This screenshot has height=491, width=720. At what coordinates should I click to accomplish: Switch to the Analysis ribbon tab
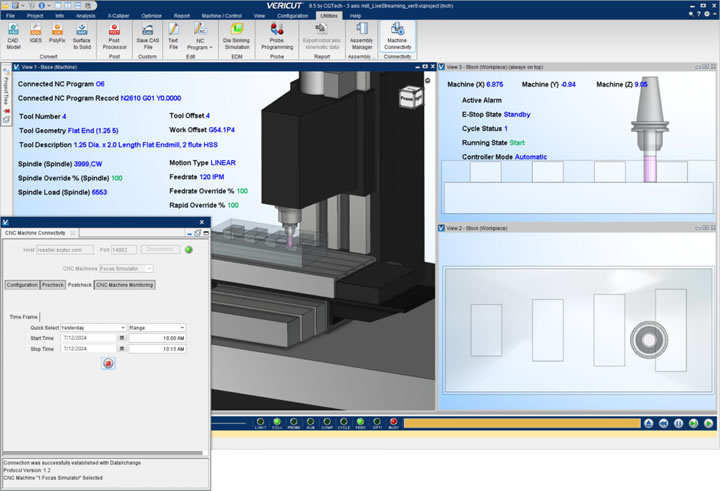coord(85,16)
